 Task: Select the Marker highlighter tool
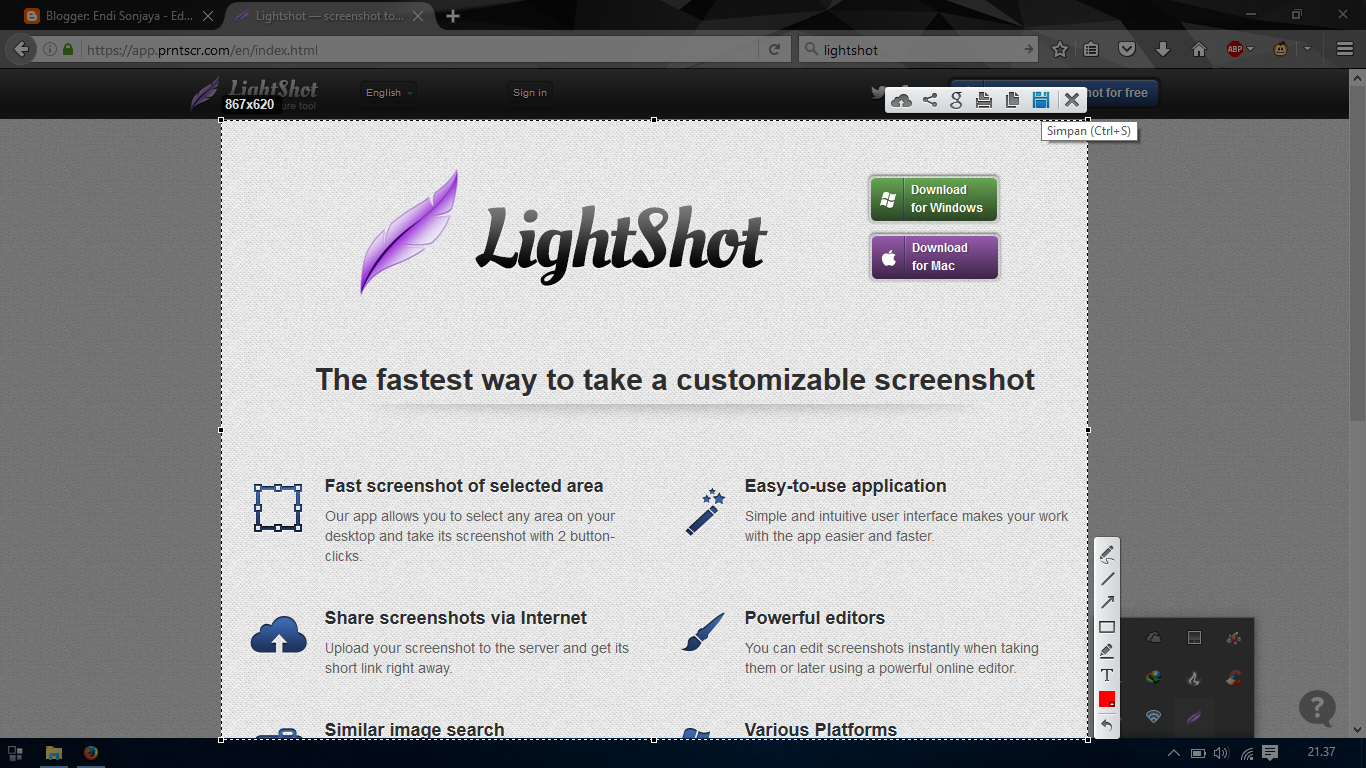(x=1107, y=651)
